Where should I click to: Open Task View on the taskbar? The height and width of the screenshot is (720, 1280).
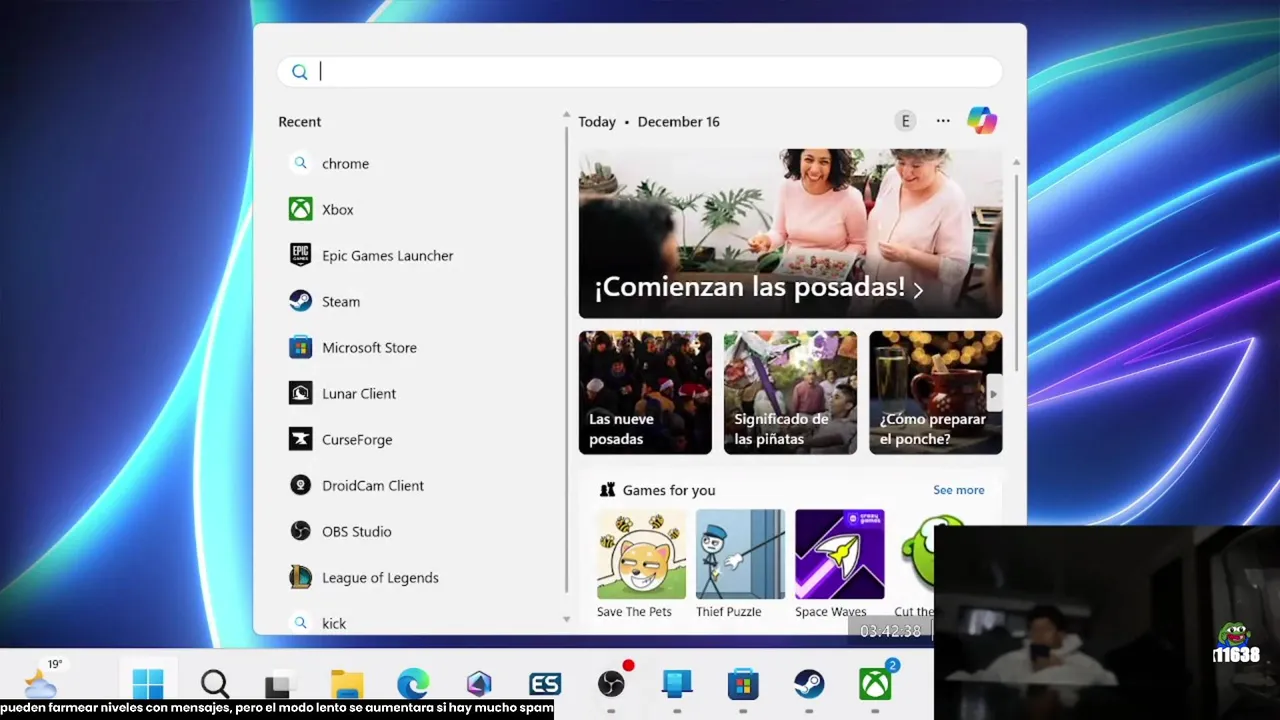[x=279, y=684]
